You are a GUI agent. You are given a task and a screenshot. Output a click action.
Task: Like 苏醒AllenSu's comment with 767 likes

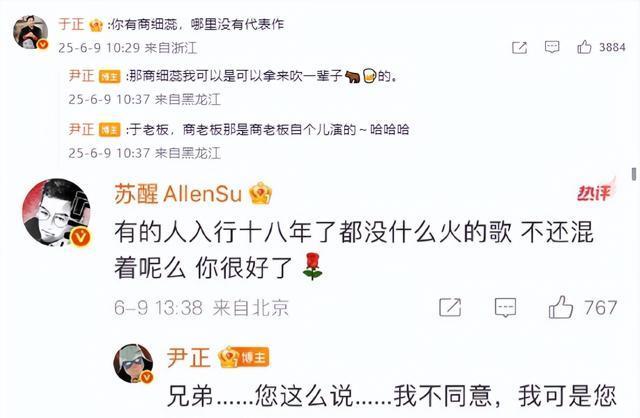[560, 307]
